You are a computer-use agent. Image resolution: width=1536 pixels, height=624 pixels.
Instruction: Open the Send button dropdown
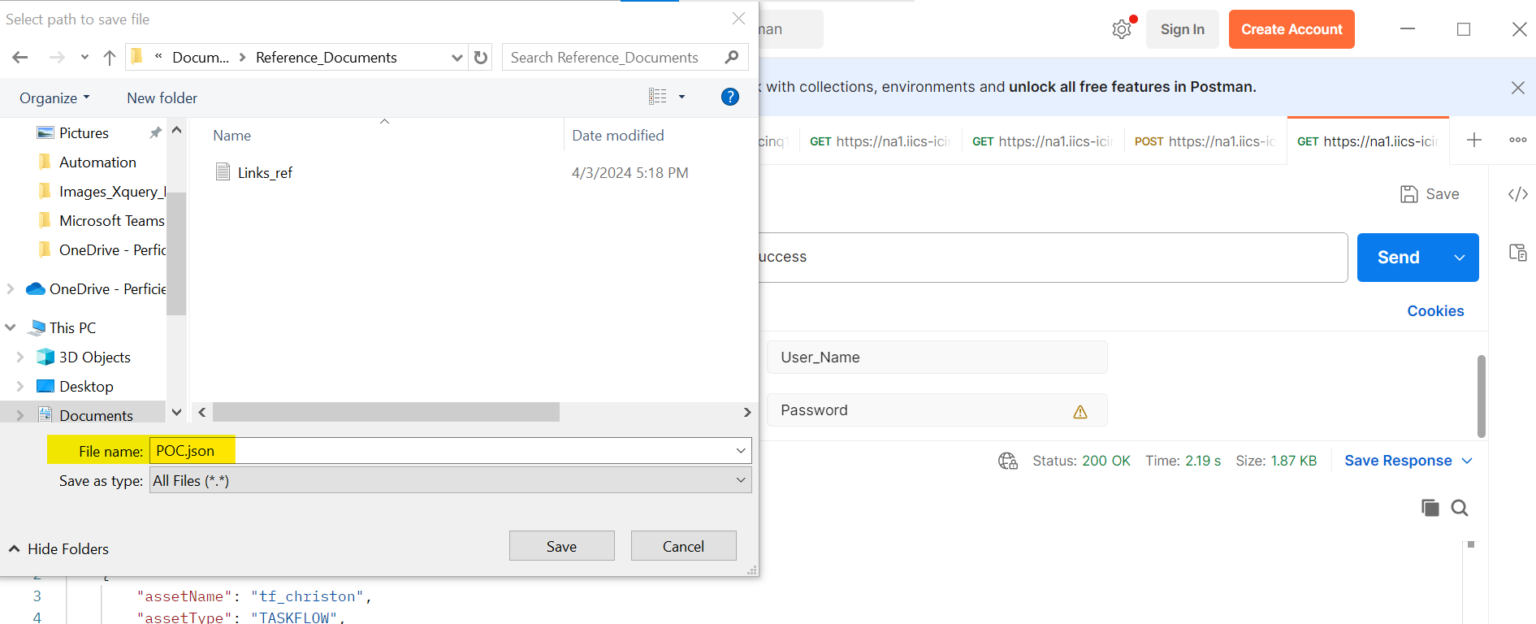click(x=1459, y=257)
